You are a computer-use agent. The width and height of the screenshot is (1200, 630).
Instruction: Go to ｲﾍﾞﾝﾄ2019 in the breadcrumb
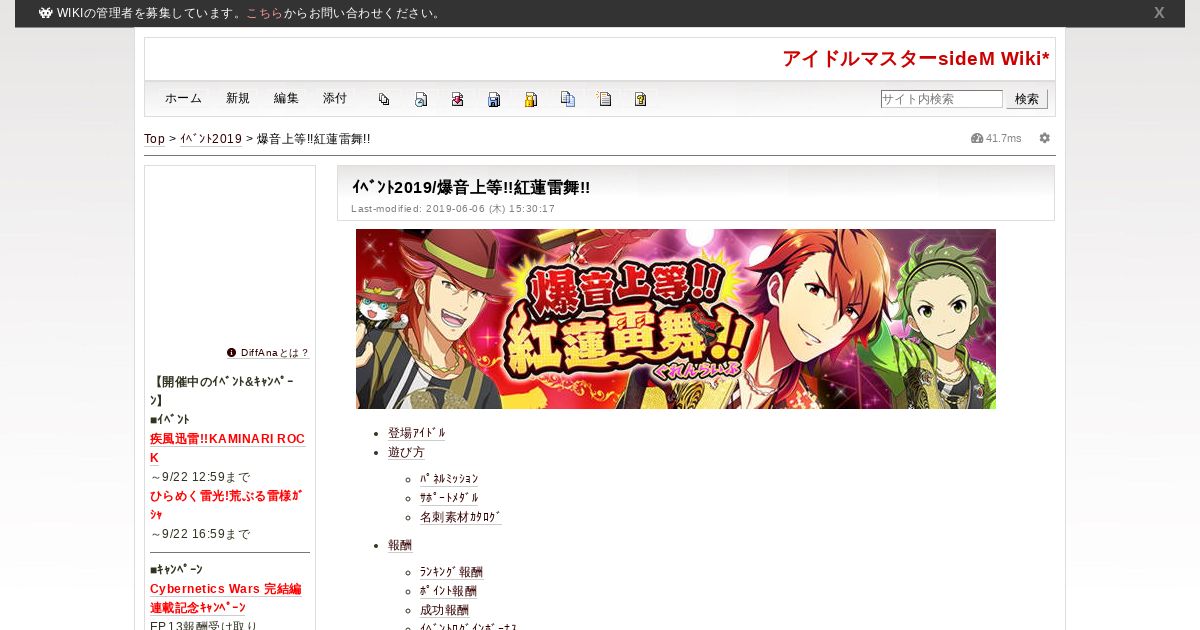coord(211,139)
